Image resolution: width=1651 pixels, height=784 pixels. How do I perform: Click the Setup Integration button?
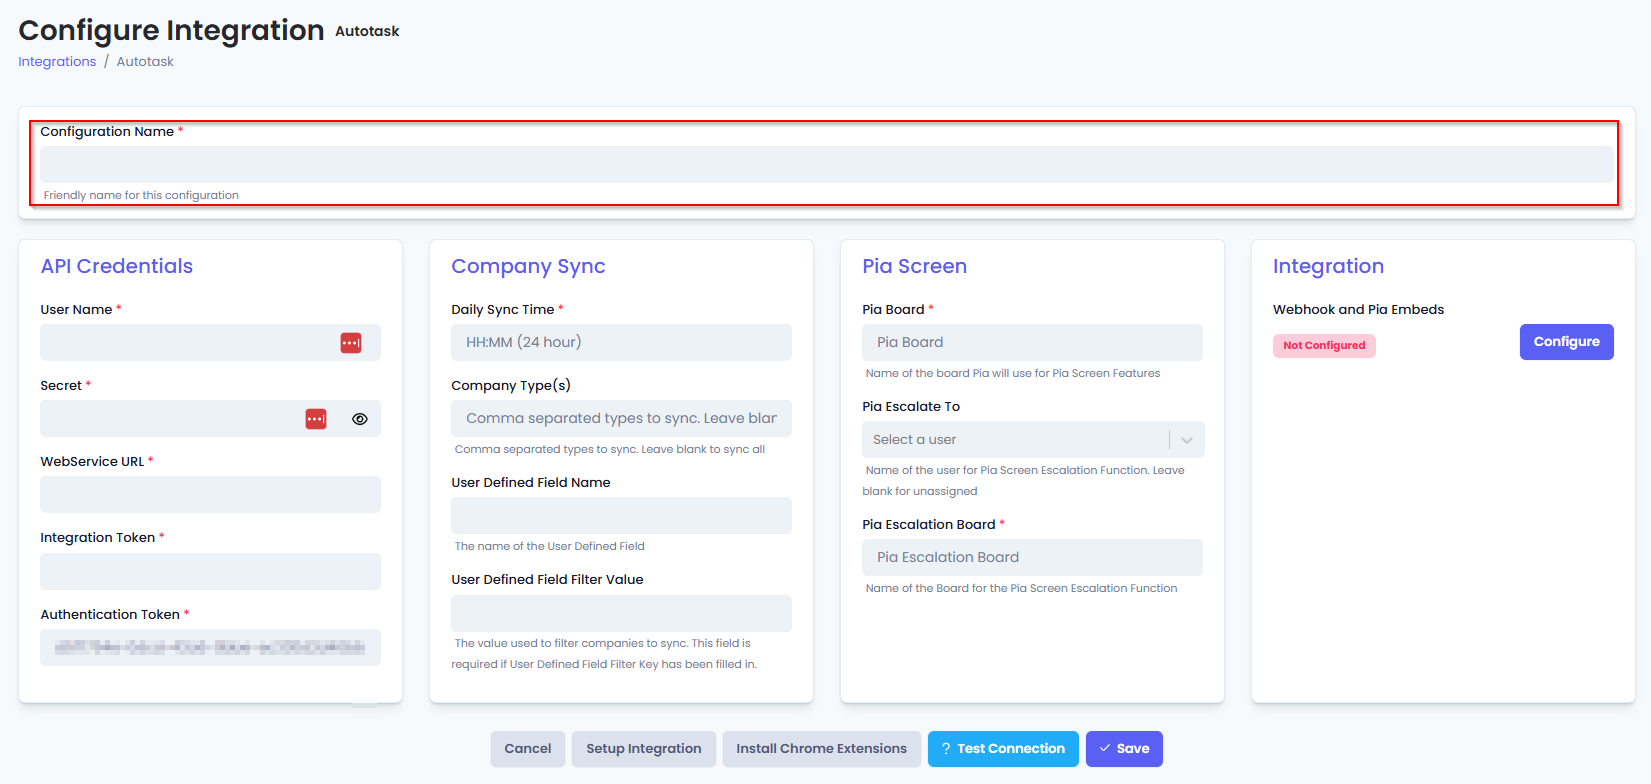click(x=644, y=749)
